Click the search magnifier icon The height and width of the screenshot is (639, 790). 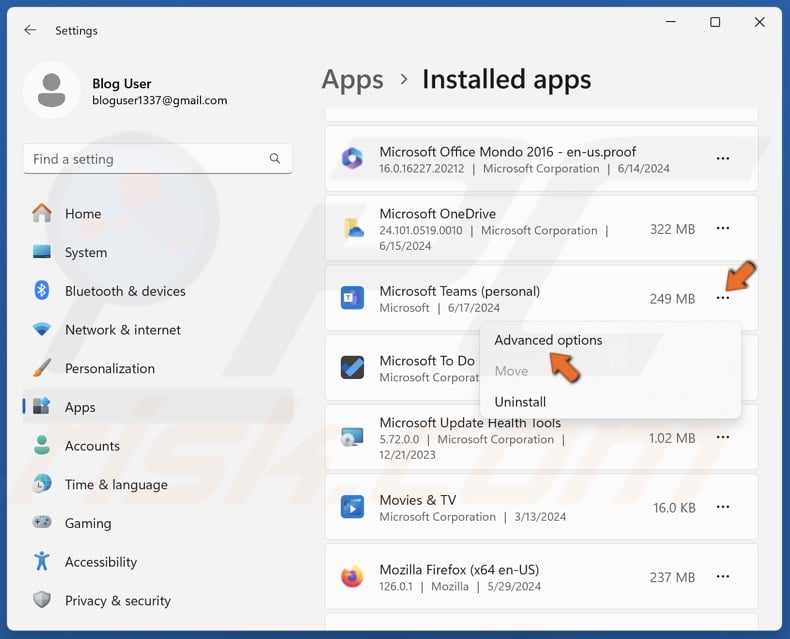275,159
